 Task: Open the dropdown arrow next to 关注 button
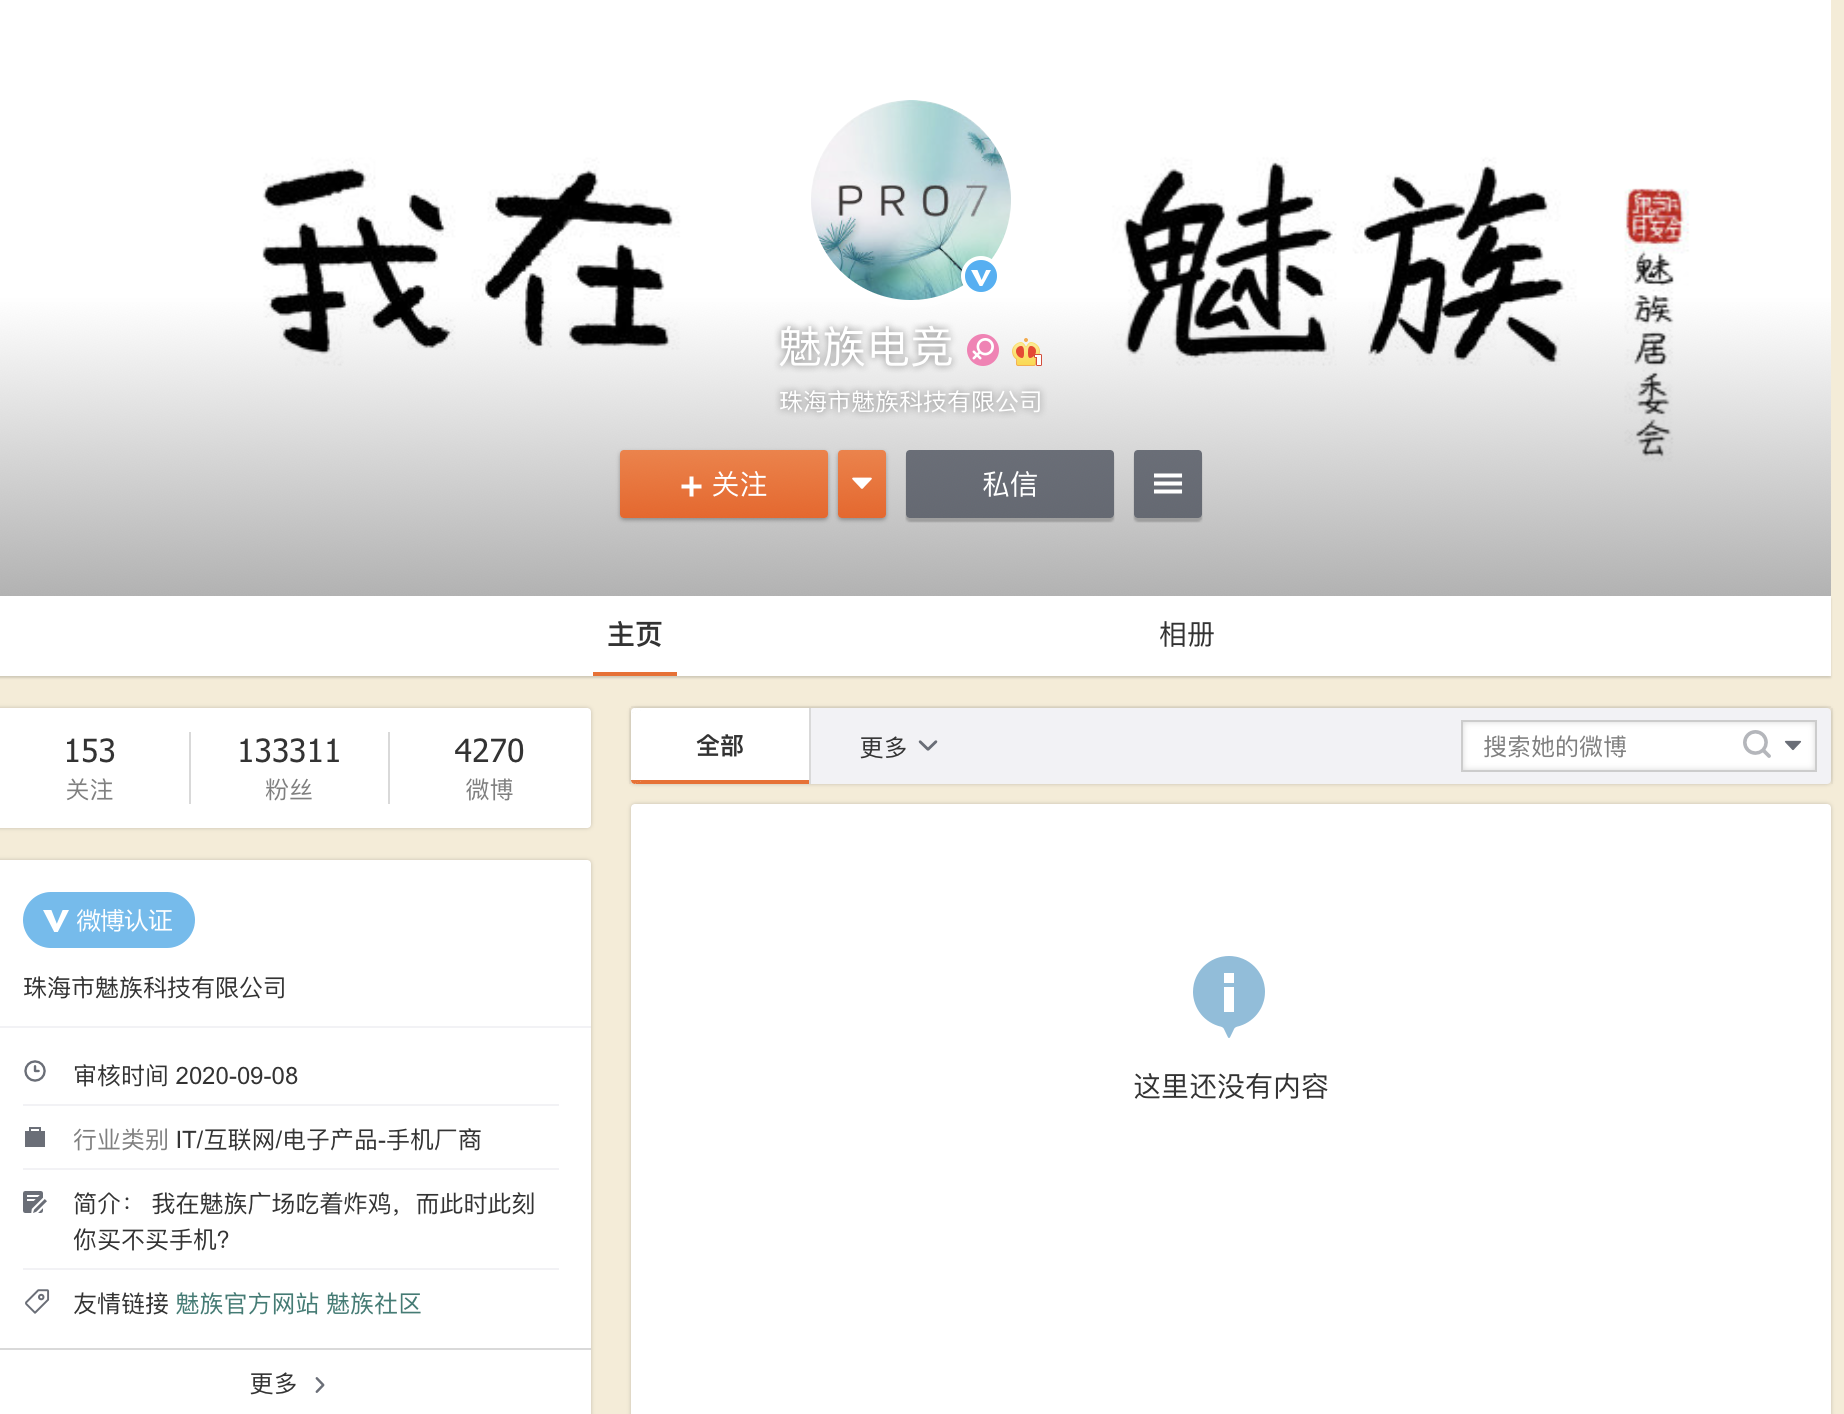point(861,484)
